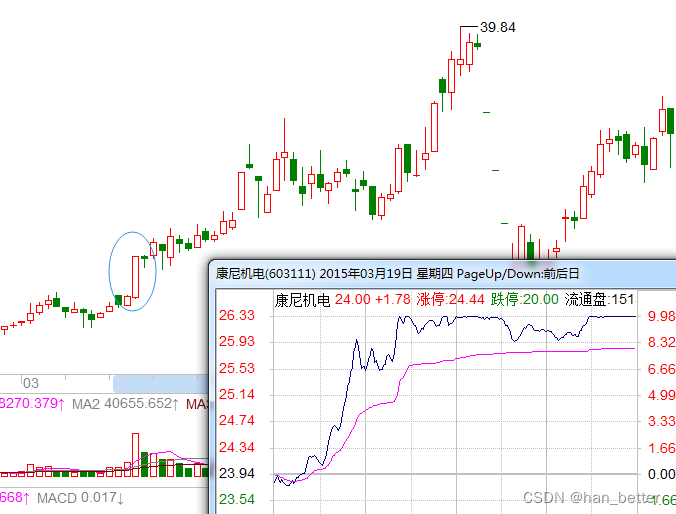The width and height of the screenshot is (676, 514).
Task: Click the 24.00 +1.78 price text
Action: point(372,299)
